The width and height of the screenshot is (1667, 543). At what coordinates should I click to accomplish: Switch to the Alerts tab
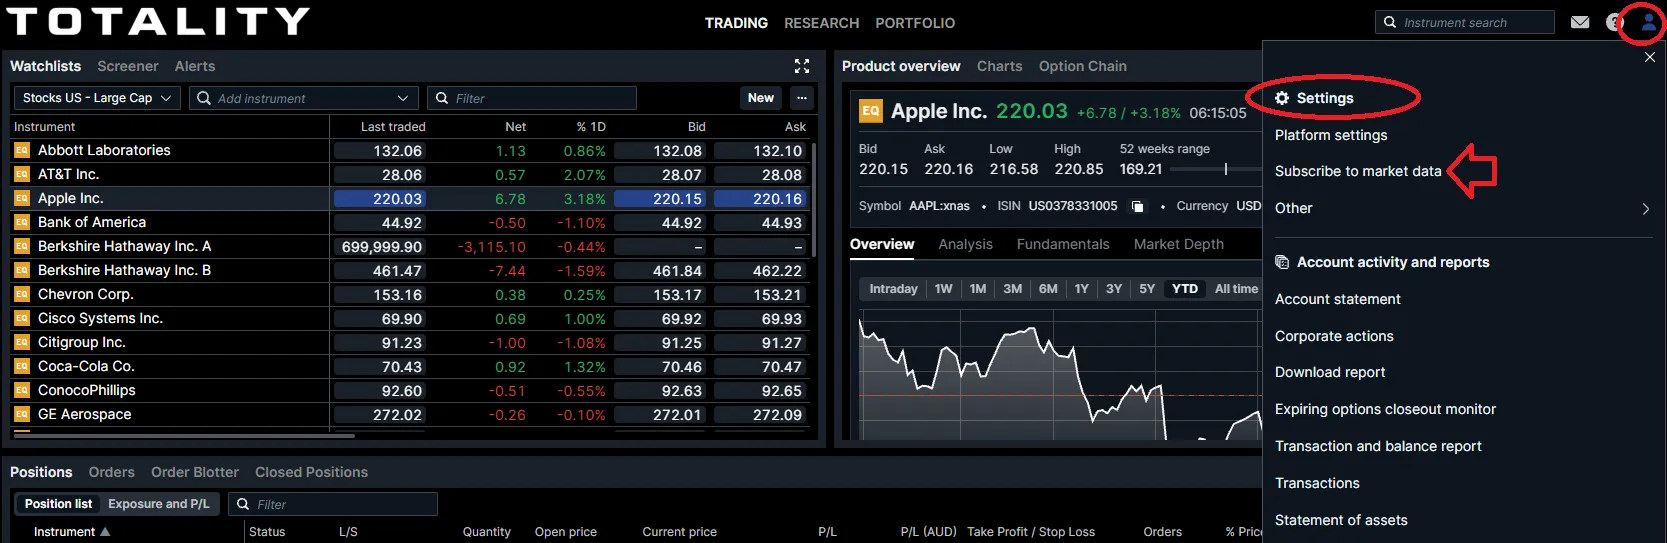pos(195,66)
